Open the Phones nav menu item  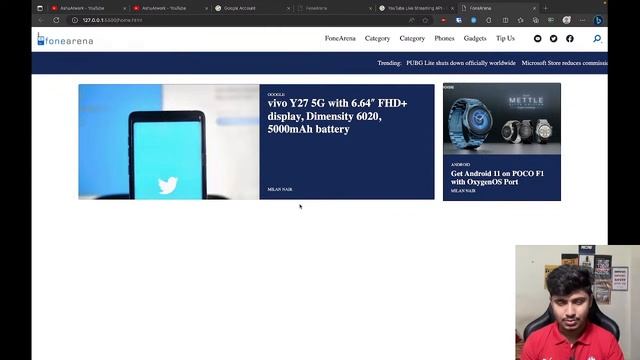444,38
